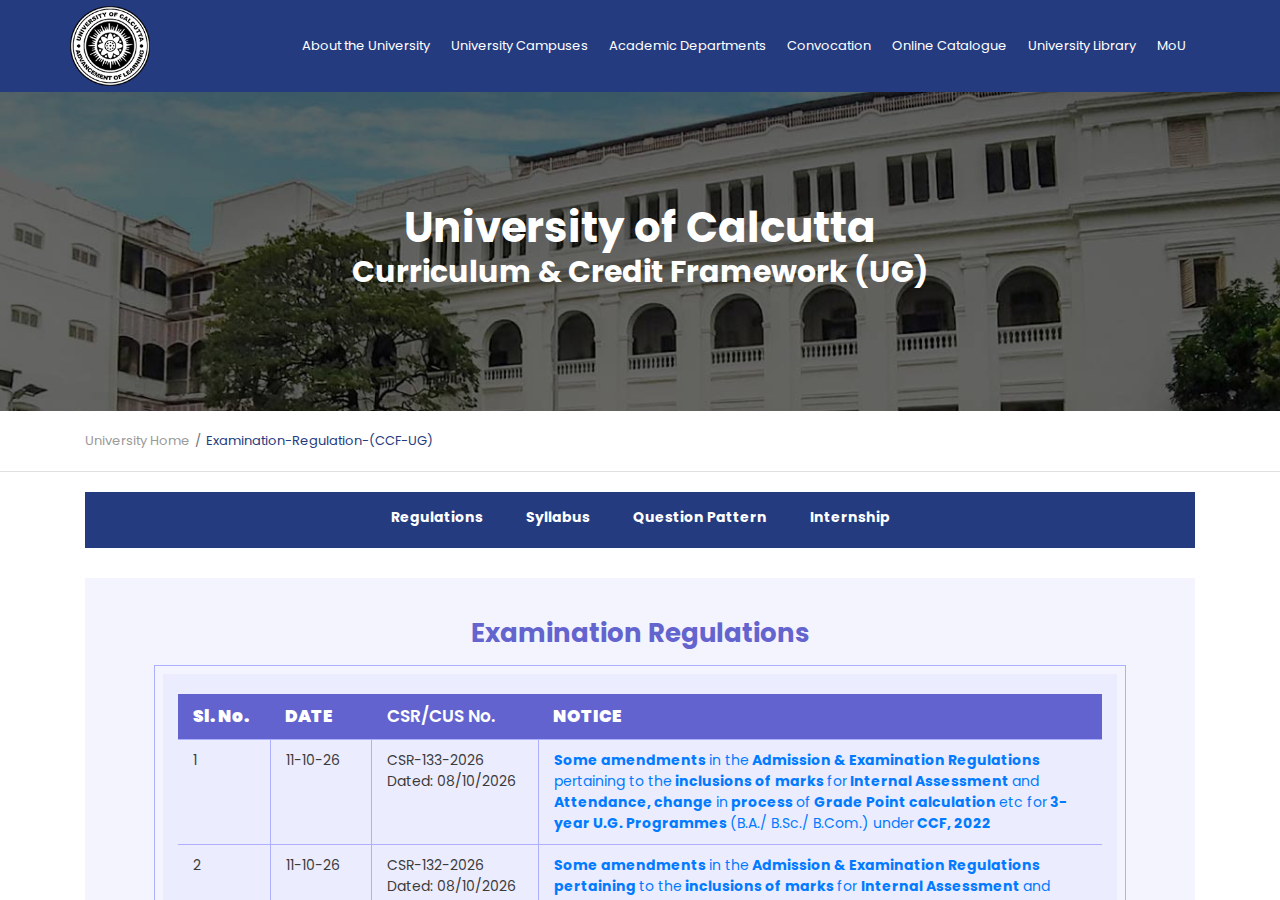Switch to the Internship tab

pos(850,517)
